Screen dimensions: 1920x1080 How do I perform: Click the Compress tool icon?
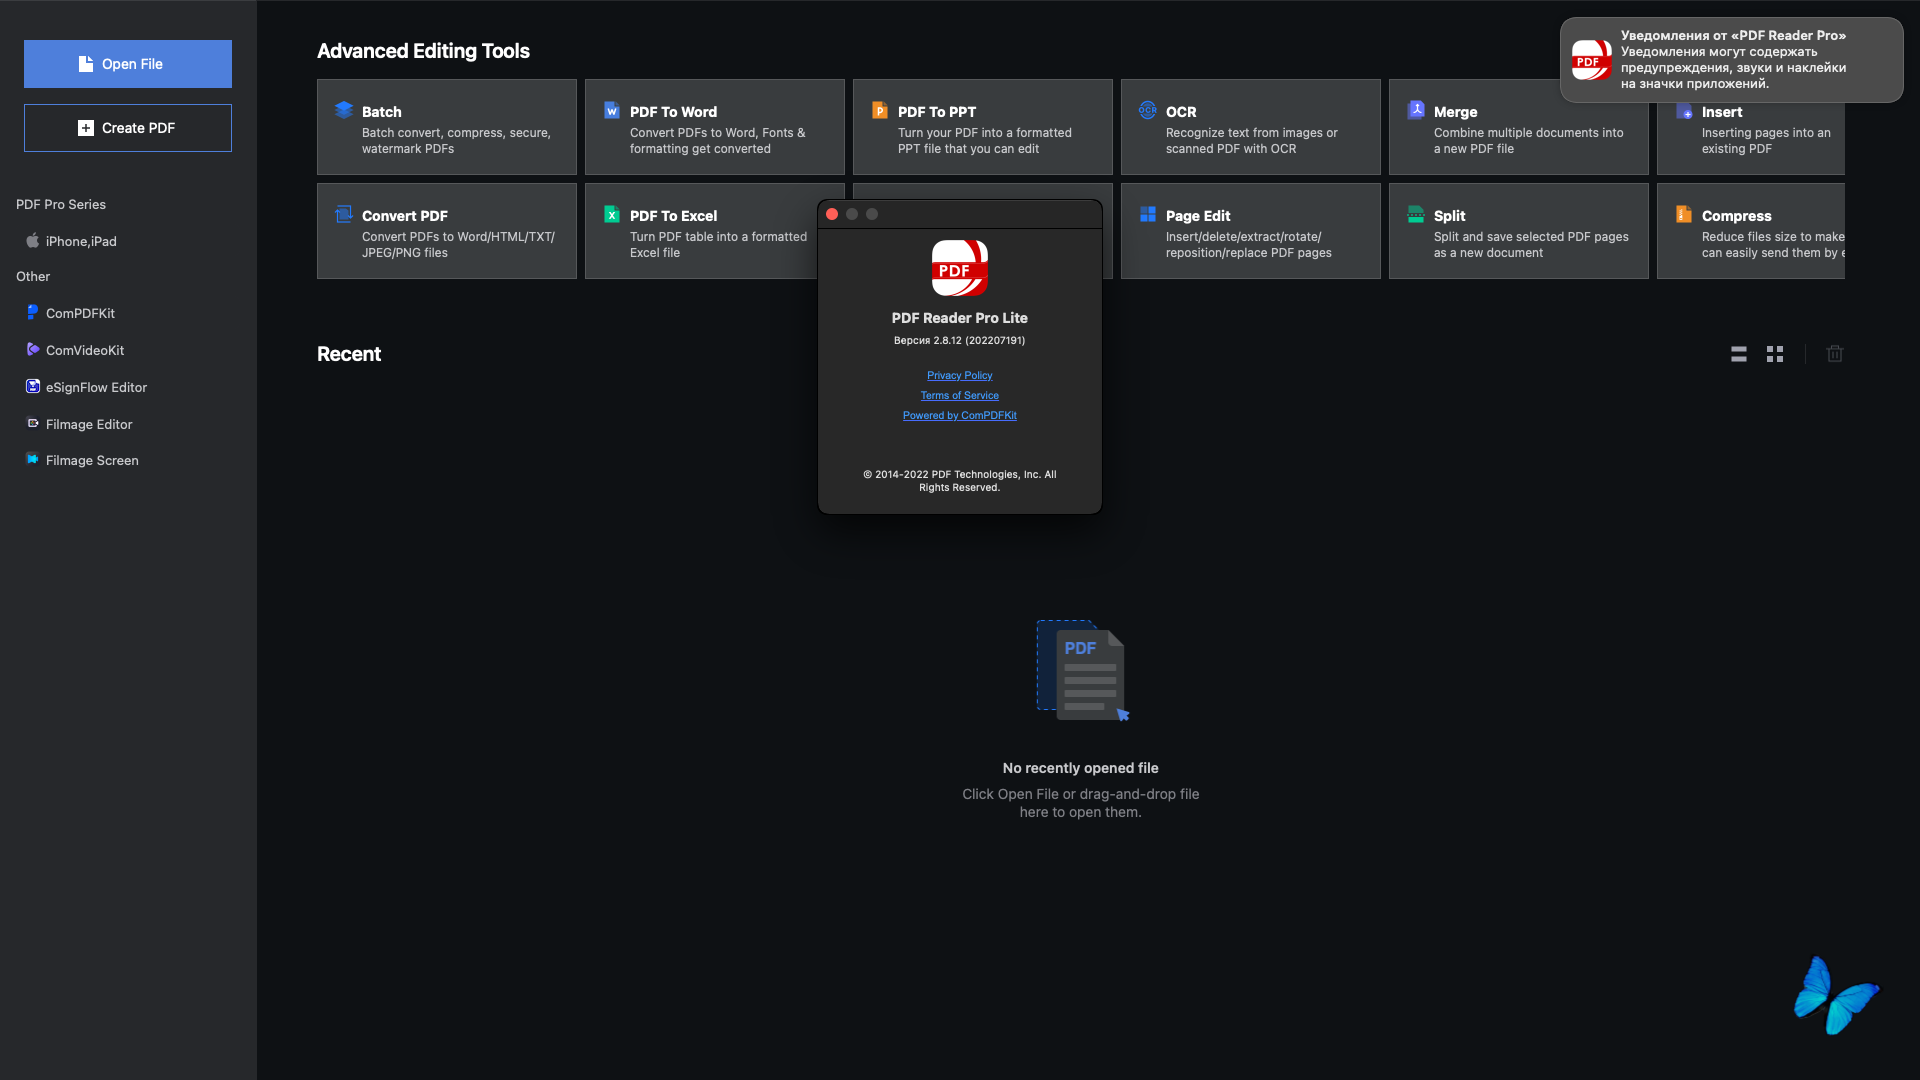coord(1684,214)
